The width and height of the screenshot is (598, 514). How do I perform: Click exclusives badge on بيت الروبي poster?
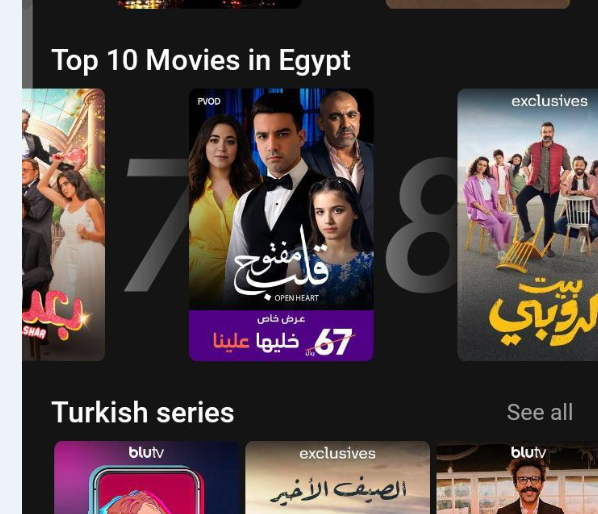point(549,101)
